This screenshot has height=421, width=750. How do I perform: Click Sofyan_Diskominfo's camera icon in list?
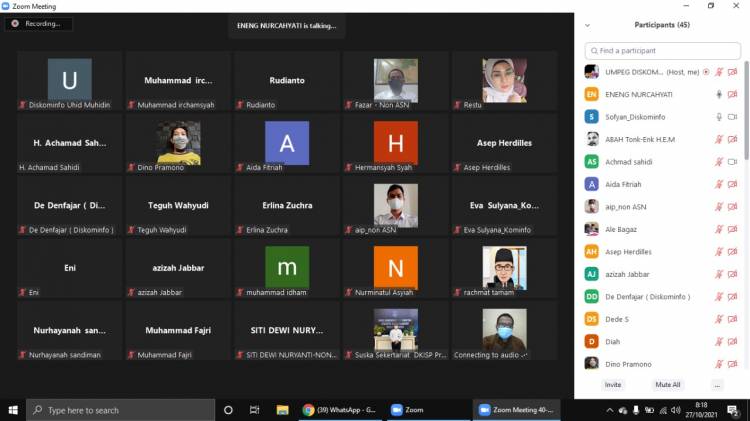733,117
